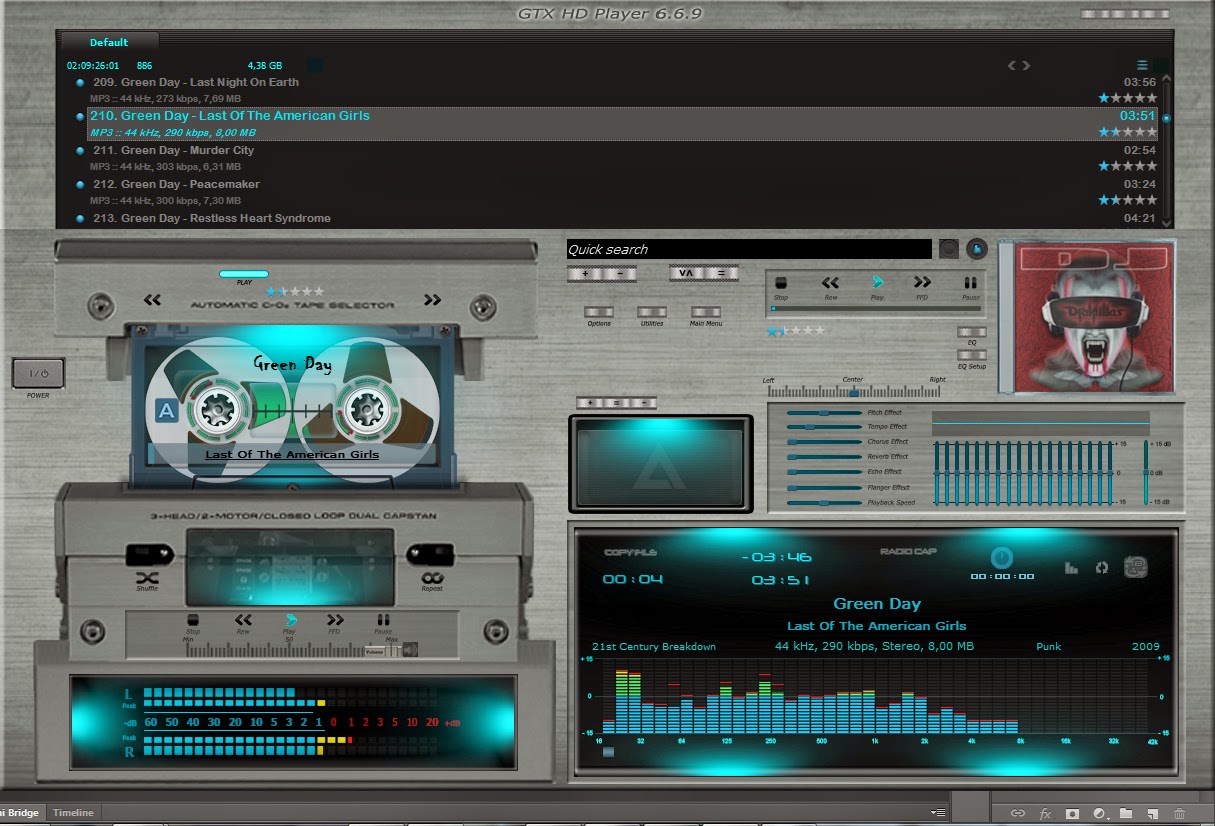The height and width of the screenshot is (826, 1215).
Task: Click FFD in the panel under Quick search
Action: [x=922, y=283]
